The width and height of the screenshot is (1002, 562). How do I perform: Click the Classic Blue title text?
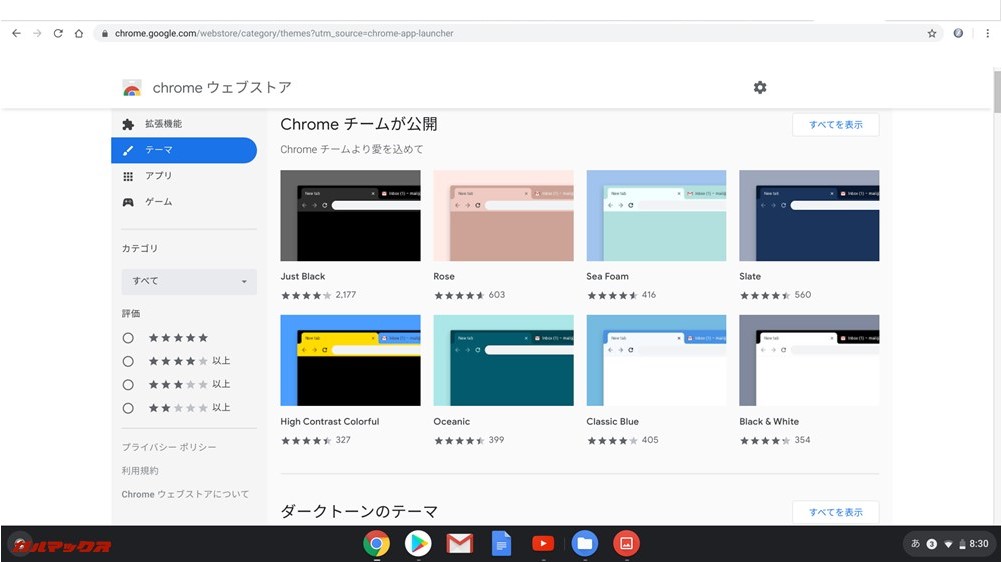(613, 421)
